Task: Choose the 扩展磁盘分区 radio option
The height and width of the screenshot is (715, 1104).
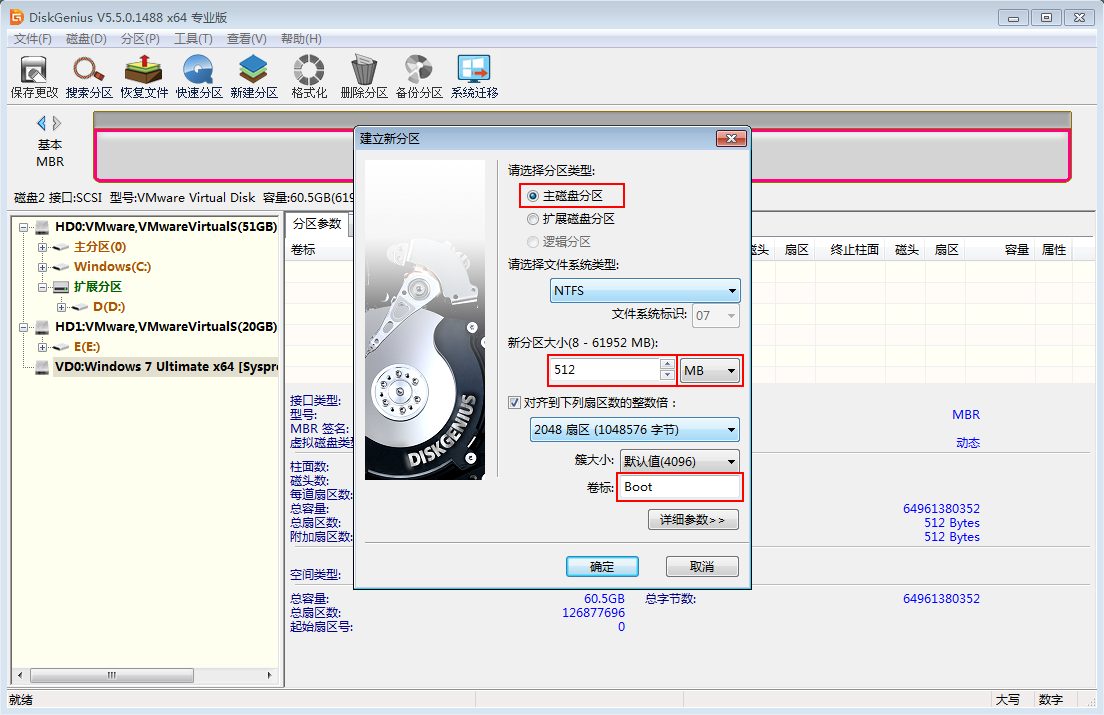Action: (x=533, y=219)
